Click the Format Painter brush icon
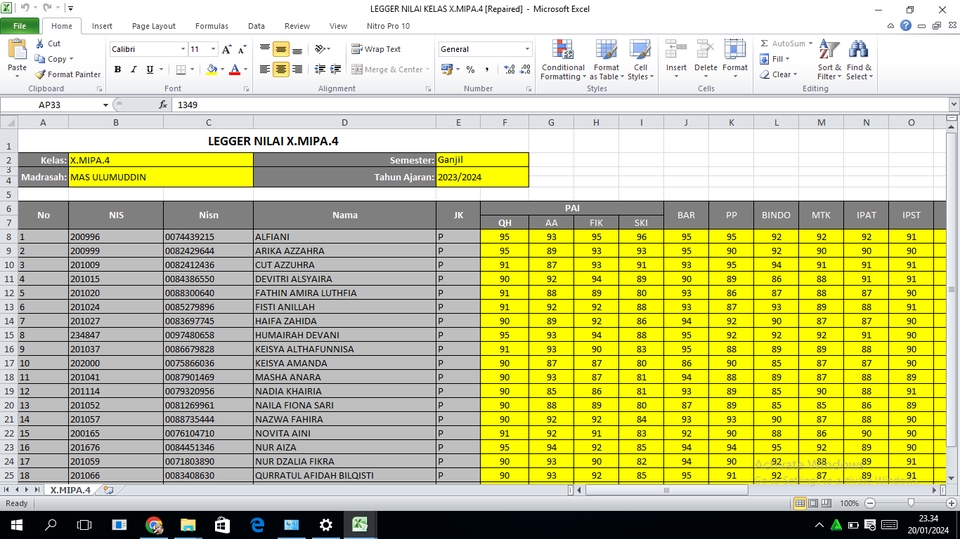Viewport: 960px width, 539px height. [40, 74]
